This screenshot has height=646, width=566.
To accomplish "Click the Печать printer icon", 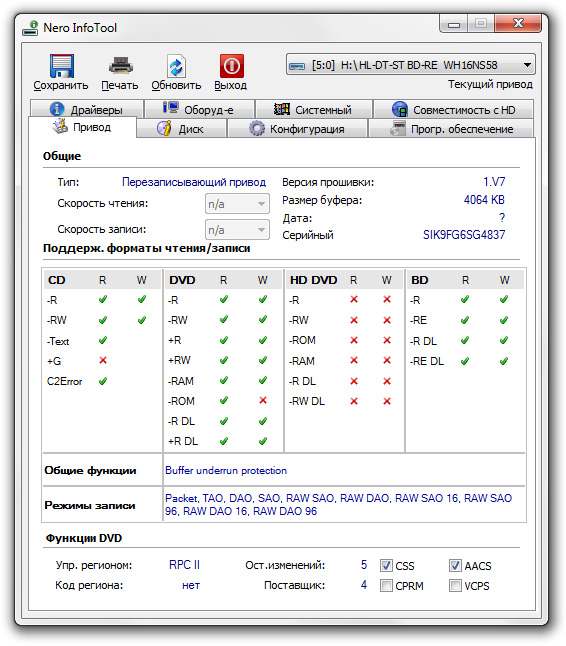I will [120, 66].
